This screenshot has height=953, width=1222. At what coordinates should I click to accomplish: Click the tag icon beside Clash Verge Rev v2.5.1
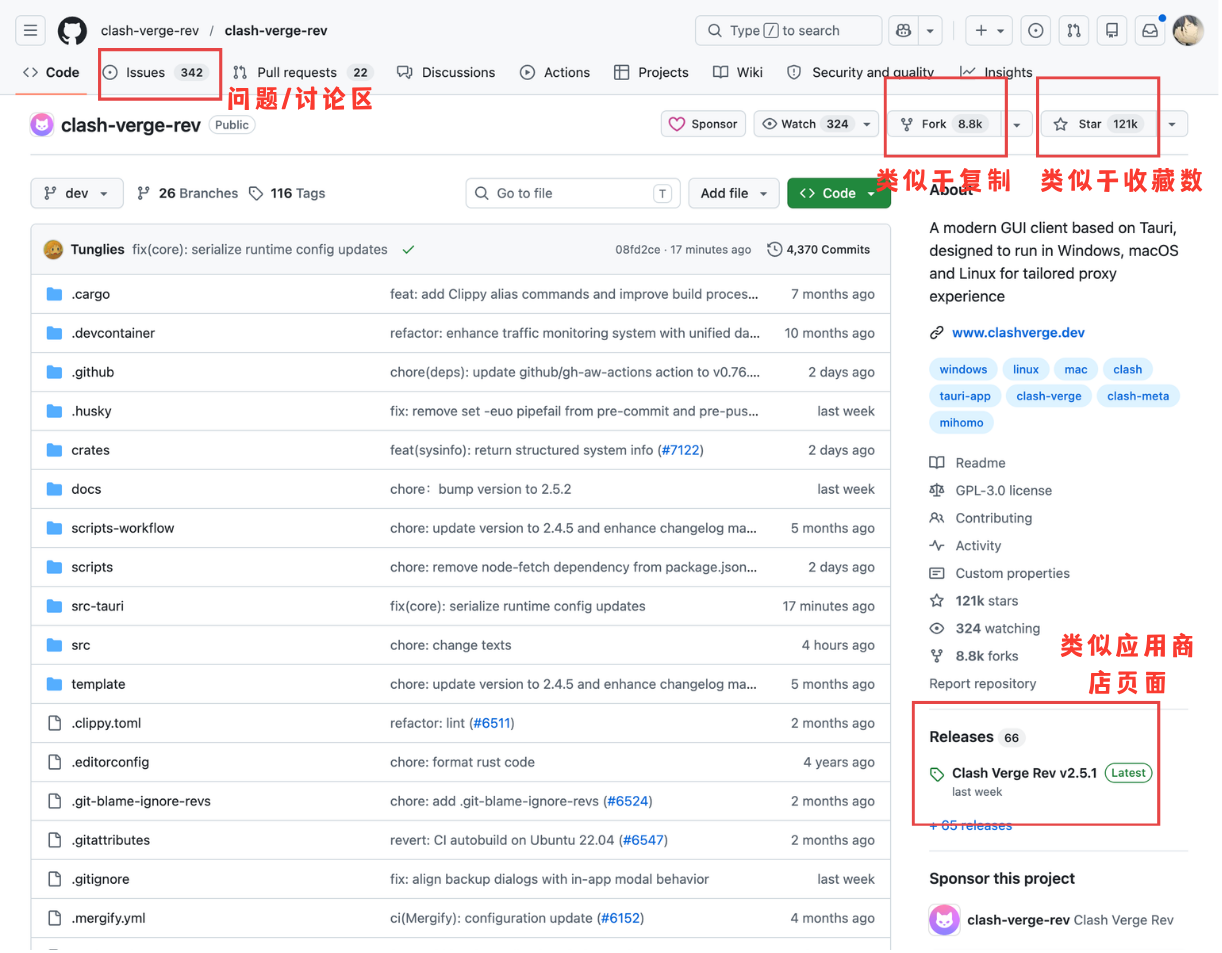pyautogui.click(x=937, y=774)
